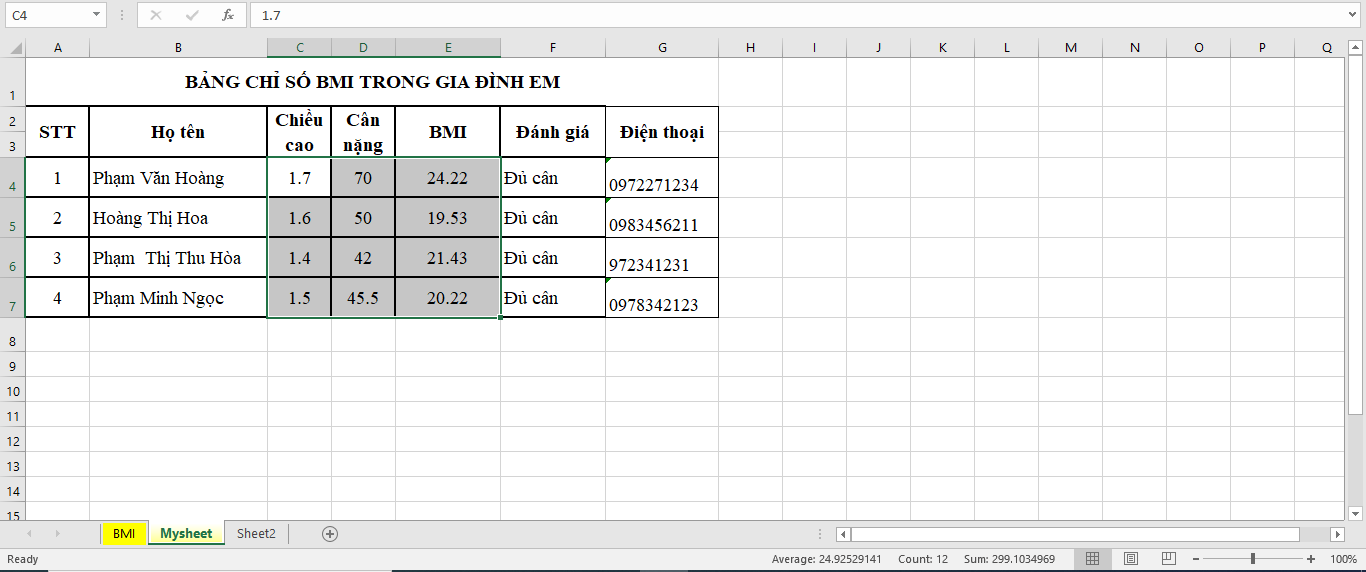Screen dimensions: 1366x572
Task: Click the Họ tên header cell
Action: pos(178,132)
